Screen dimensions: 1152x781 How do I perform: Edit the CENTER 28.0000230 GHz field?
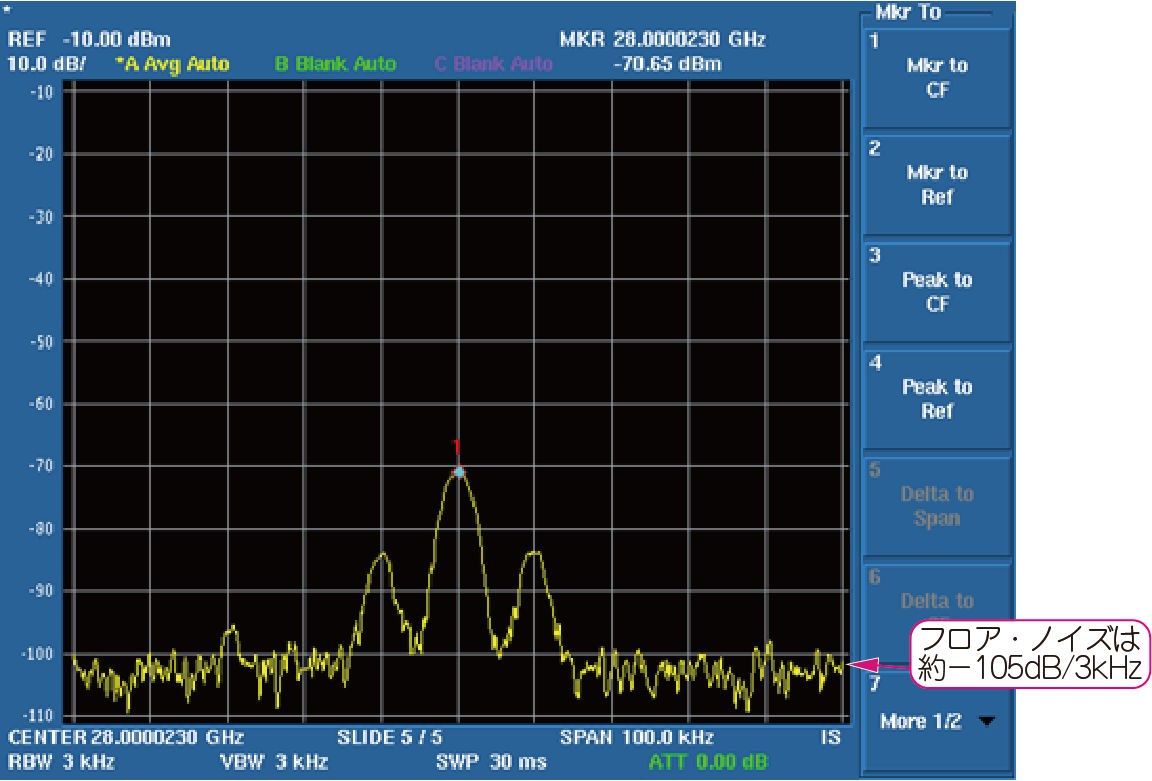tap(126, 738)
